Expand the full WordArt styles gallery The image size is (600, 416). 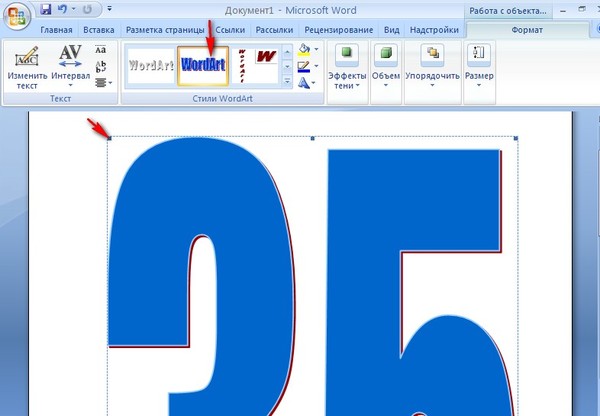point(287,80)
